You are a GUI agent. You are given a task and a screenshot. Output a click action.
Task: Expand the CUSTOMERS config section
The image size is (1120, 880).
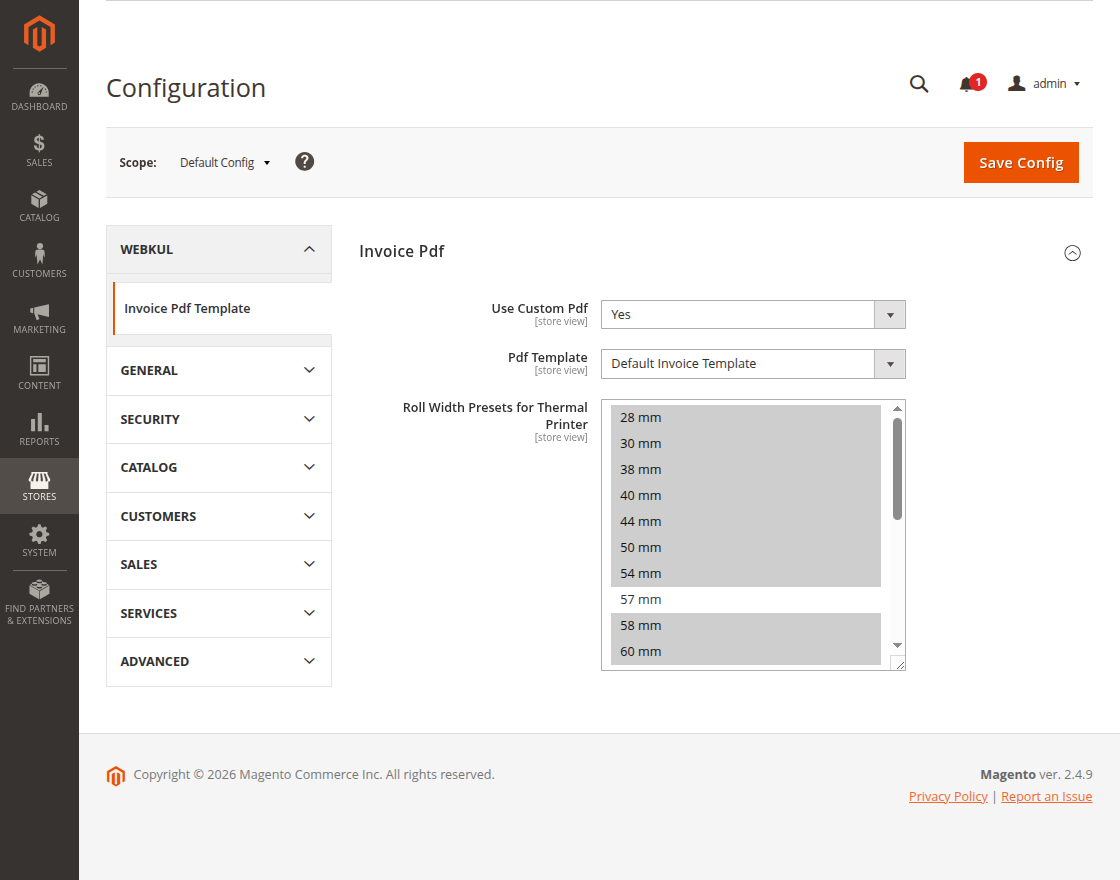(219, 516)
